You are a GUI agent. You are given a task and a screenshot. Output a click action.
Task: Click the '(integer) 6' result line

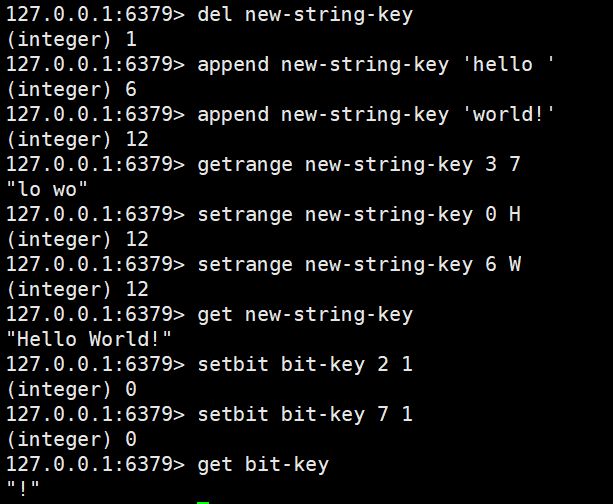click(x=72, y=90)
